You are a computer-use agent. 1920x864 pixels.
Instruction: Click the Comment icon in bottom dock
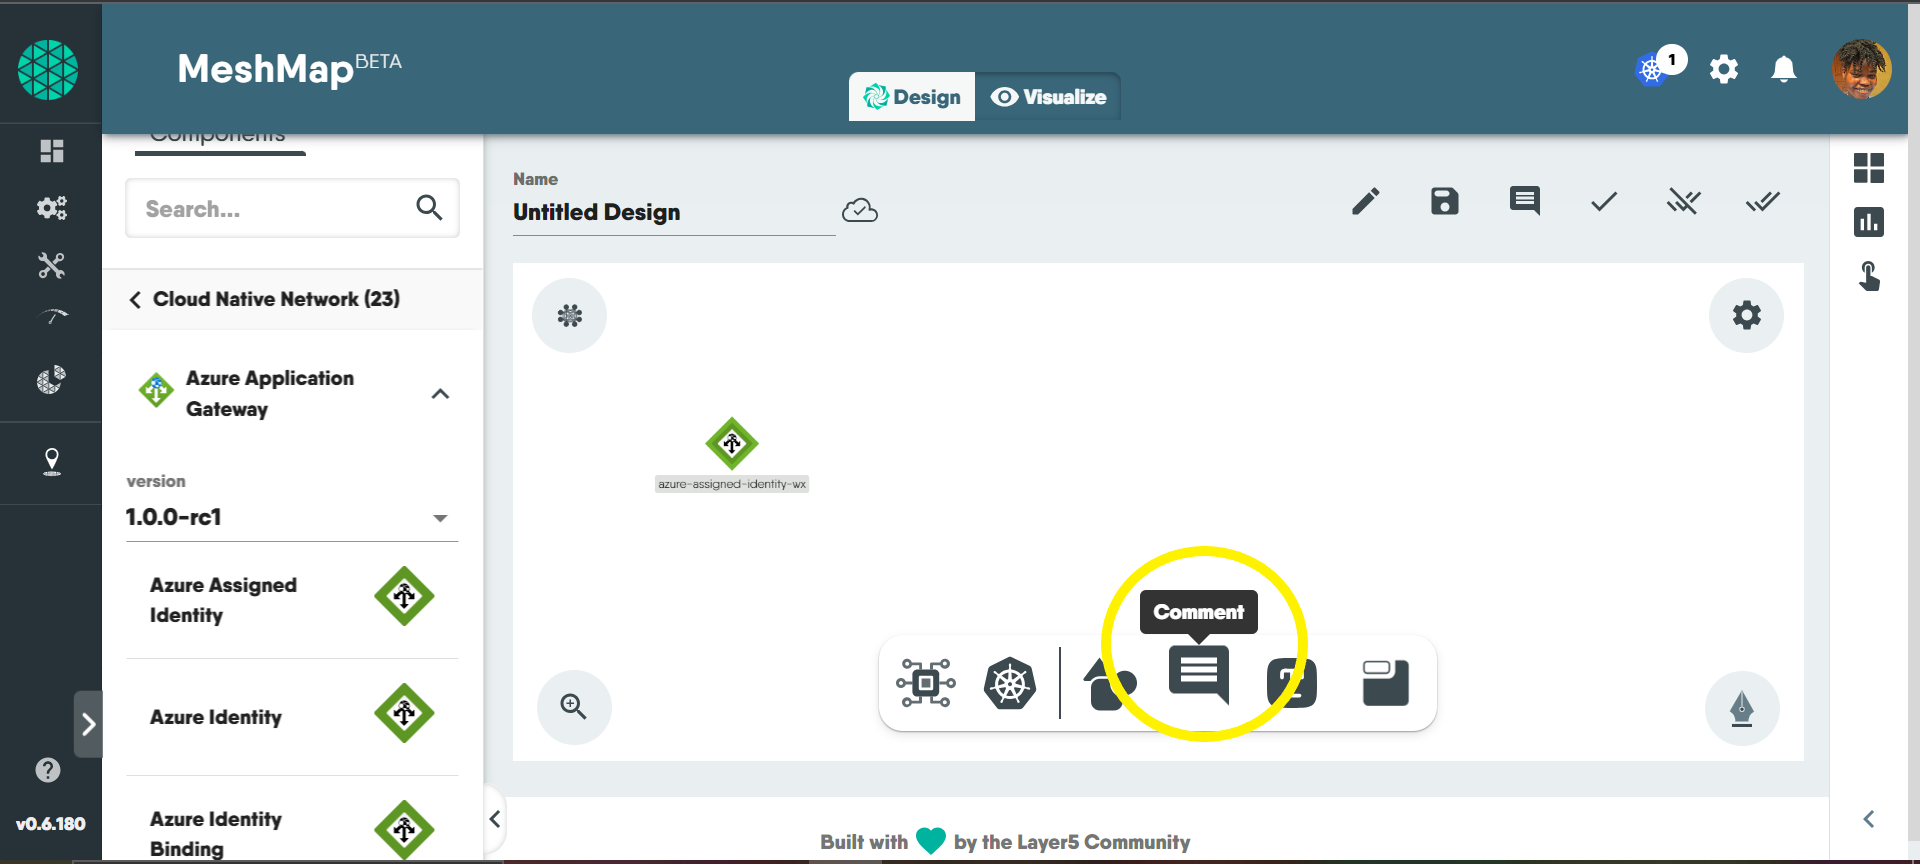coord(1198,675)
